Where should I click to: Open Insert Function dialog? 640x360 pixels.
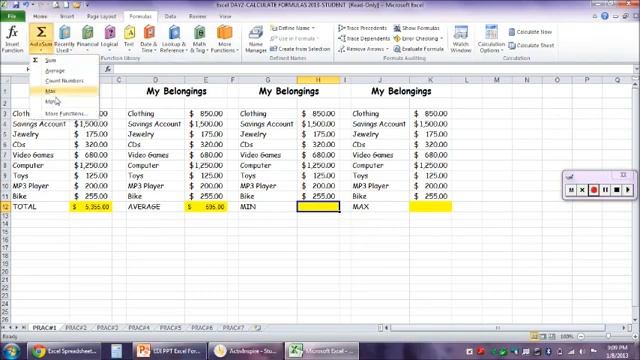12,38
